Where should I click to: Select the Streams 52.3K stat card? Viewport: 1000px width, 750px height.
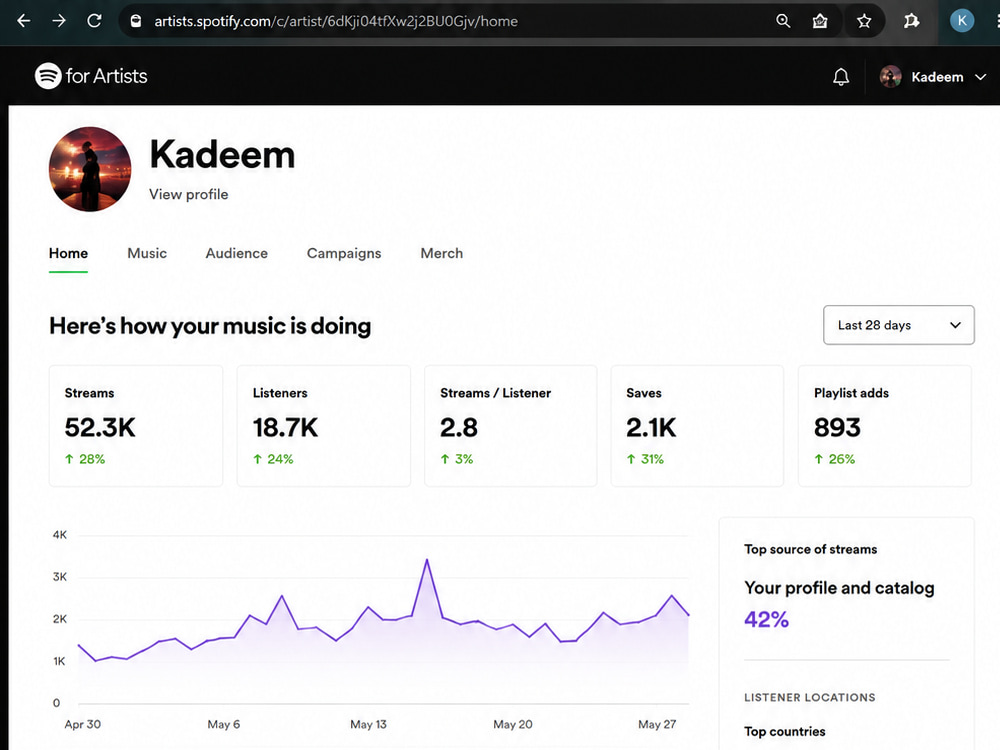pyautogui.click(x=136, y=425)
